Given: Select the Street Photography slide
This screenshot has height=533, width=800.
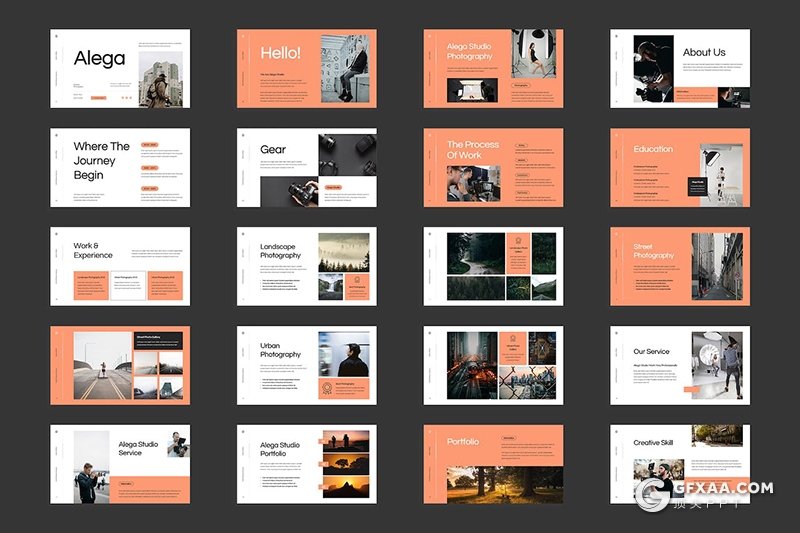Looking at the screenshot, I should [680, 266].
